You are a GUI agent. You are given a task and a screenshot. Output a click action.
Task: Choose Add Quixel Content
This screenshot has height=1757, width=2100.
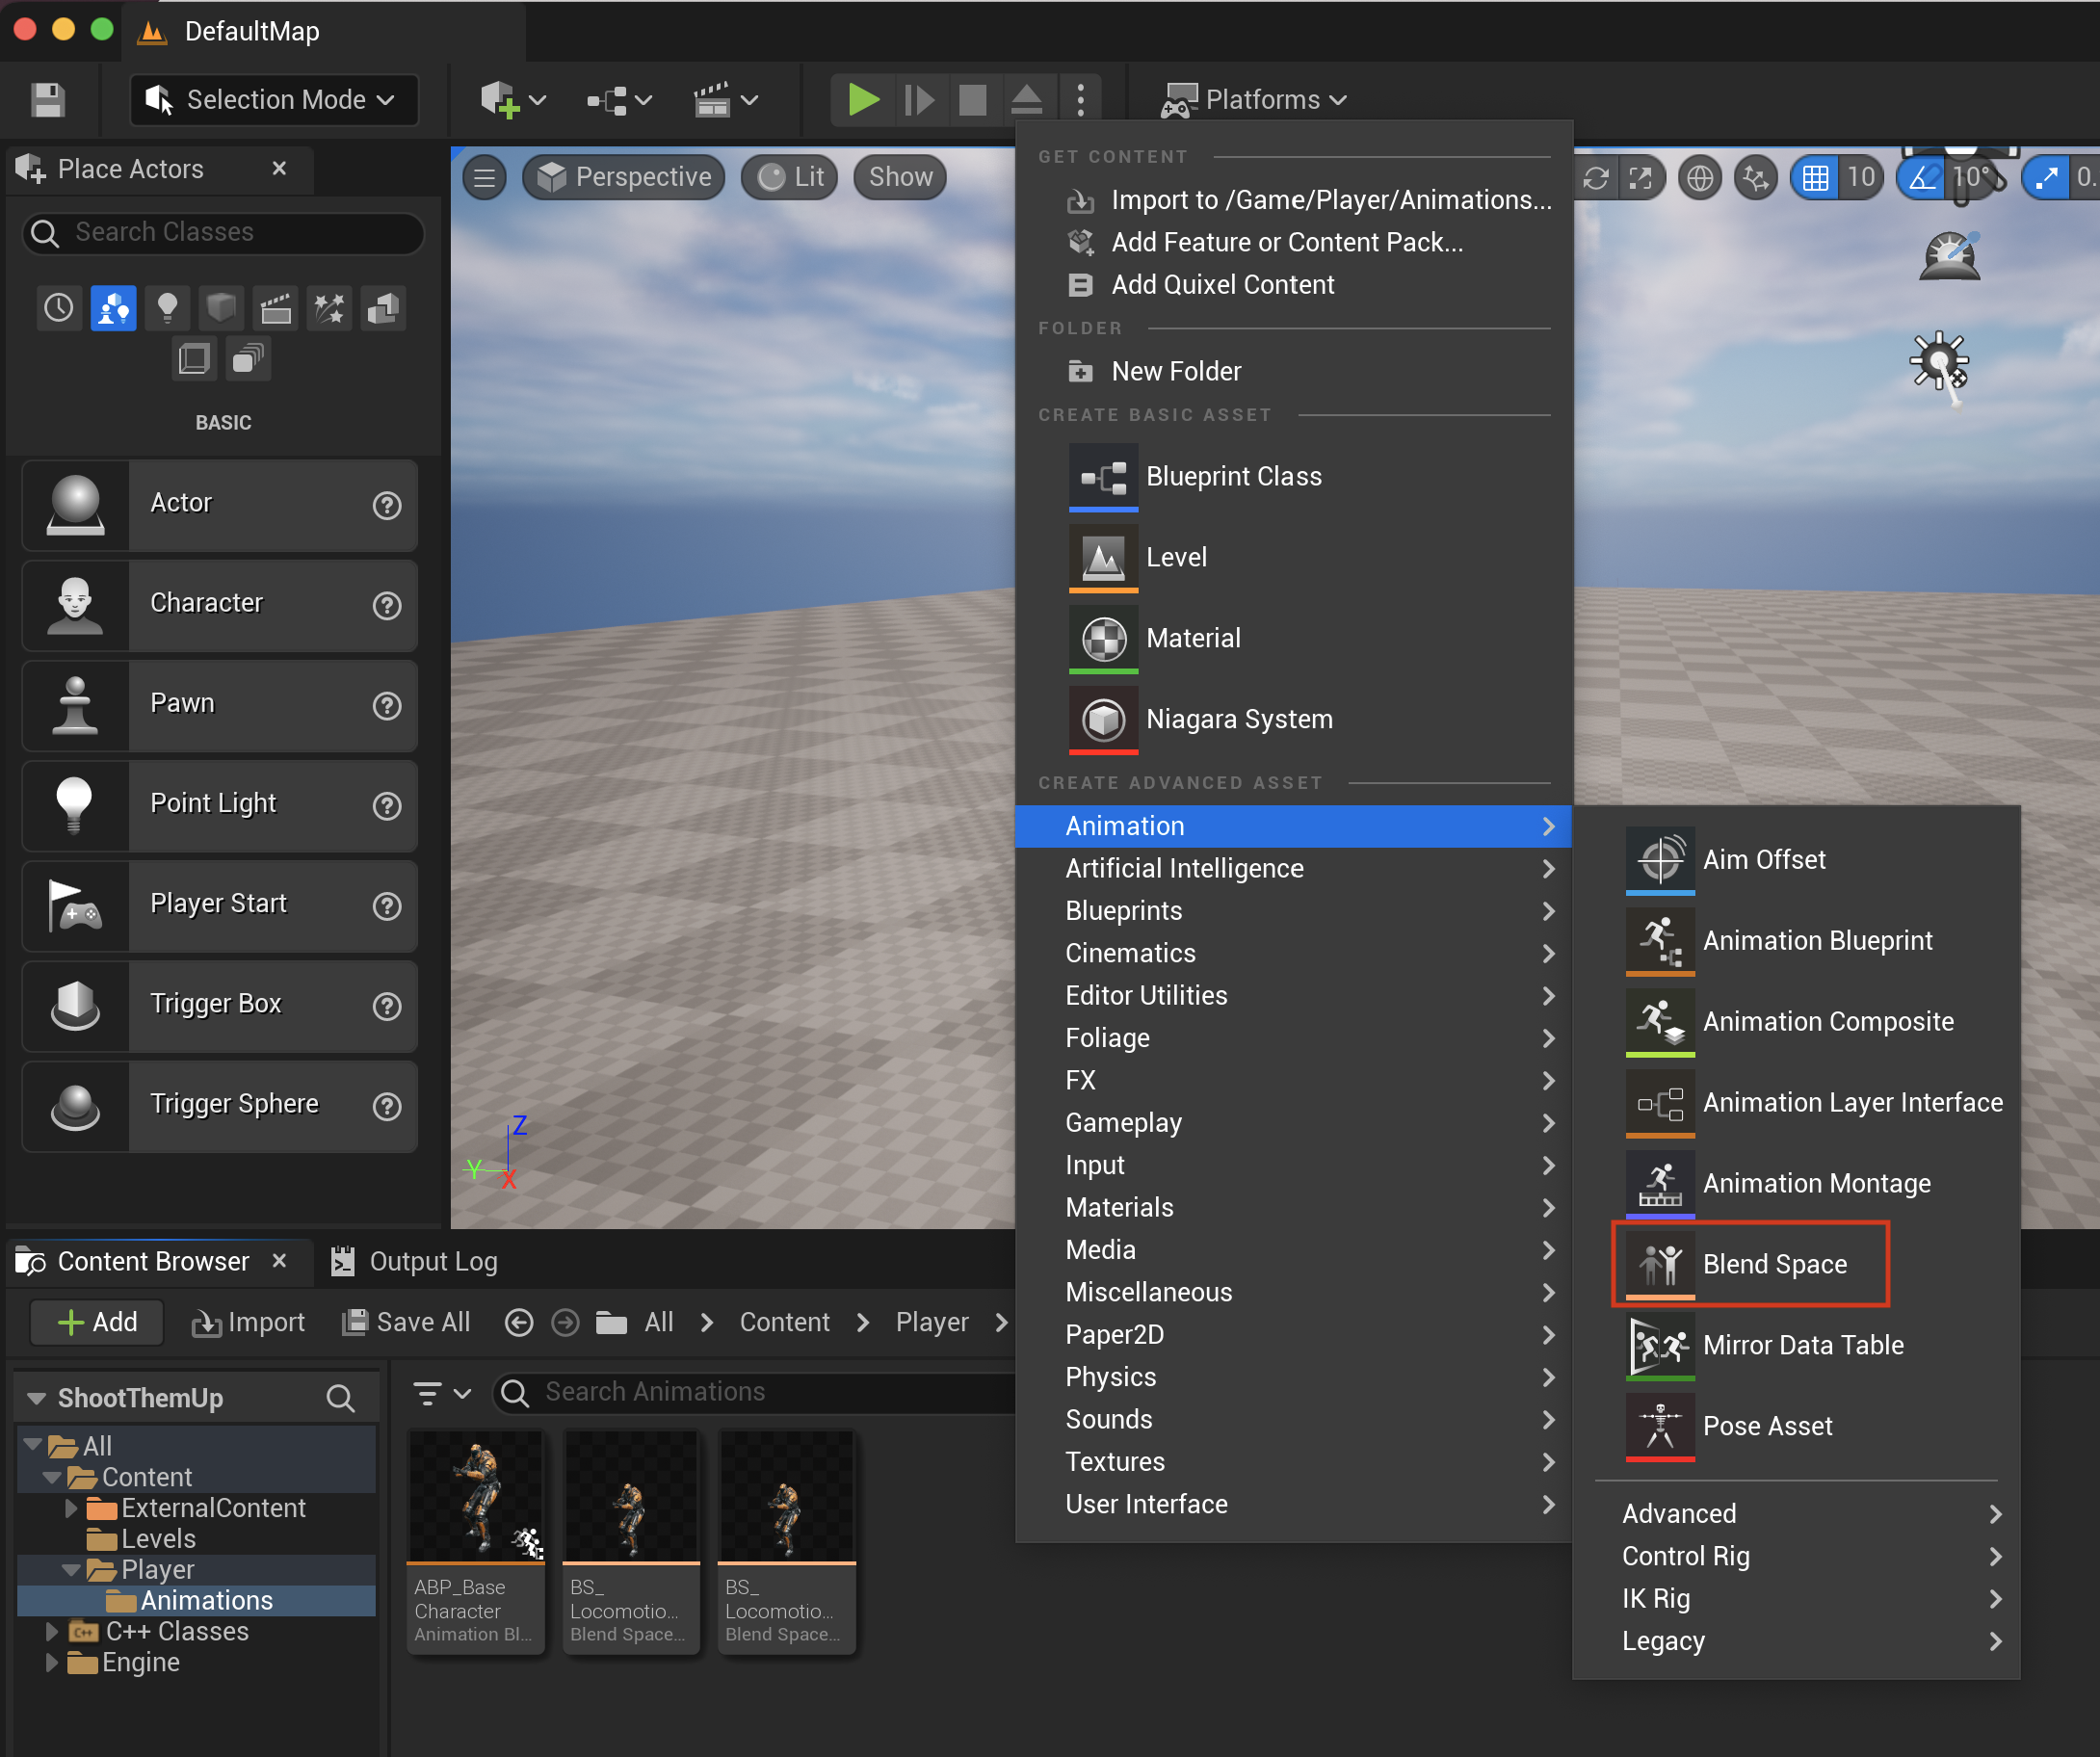[x=1294, y=285]
